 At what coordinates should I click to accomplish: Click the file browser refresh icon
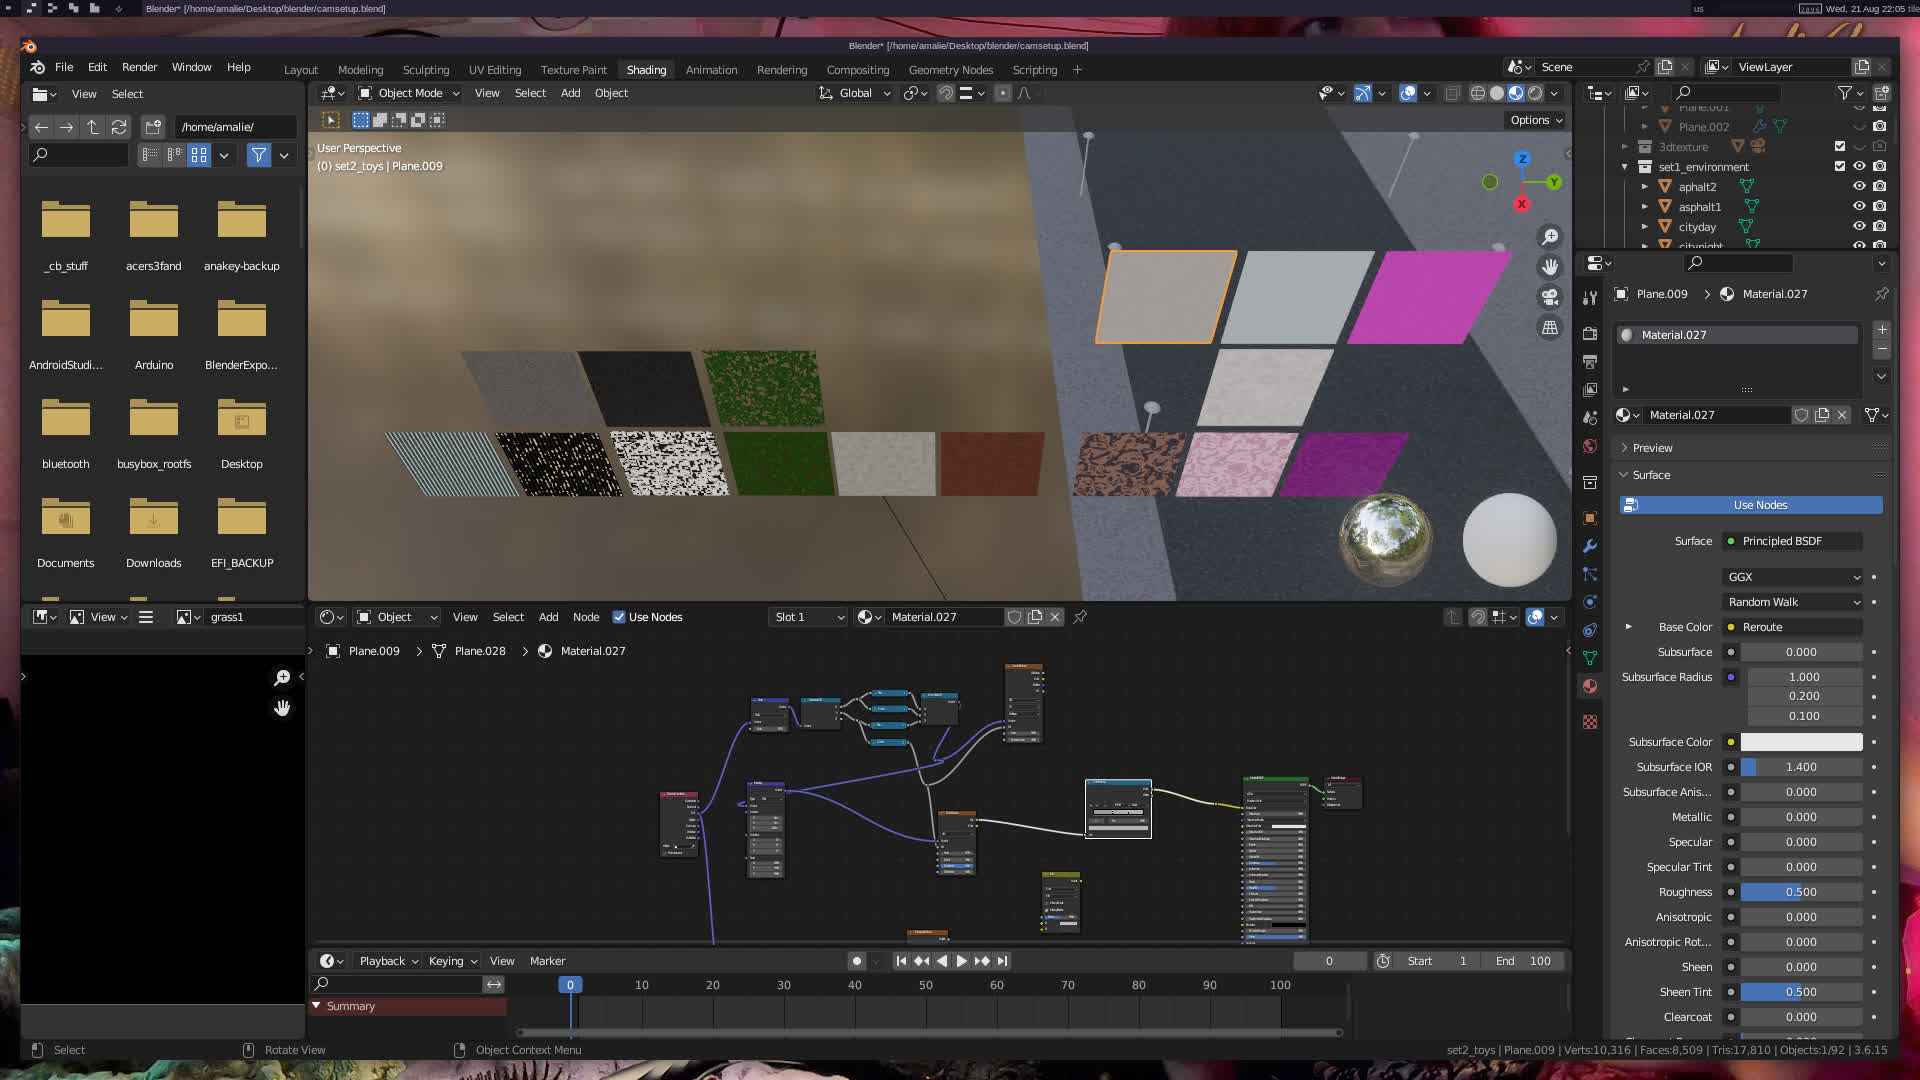point(119,127)
